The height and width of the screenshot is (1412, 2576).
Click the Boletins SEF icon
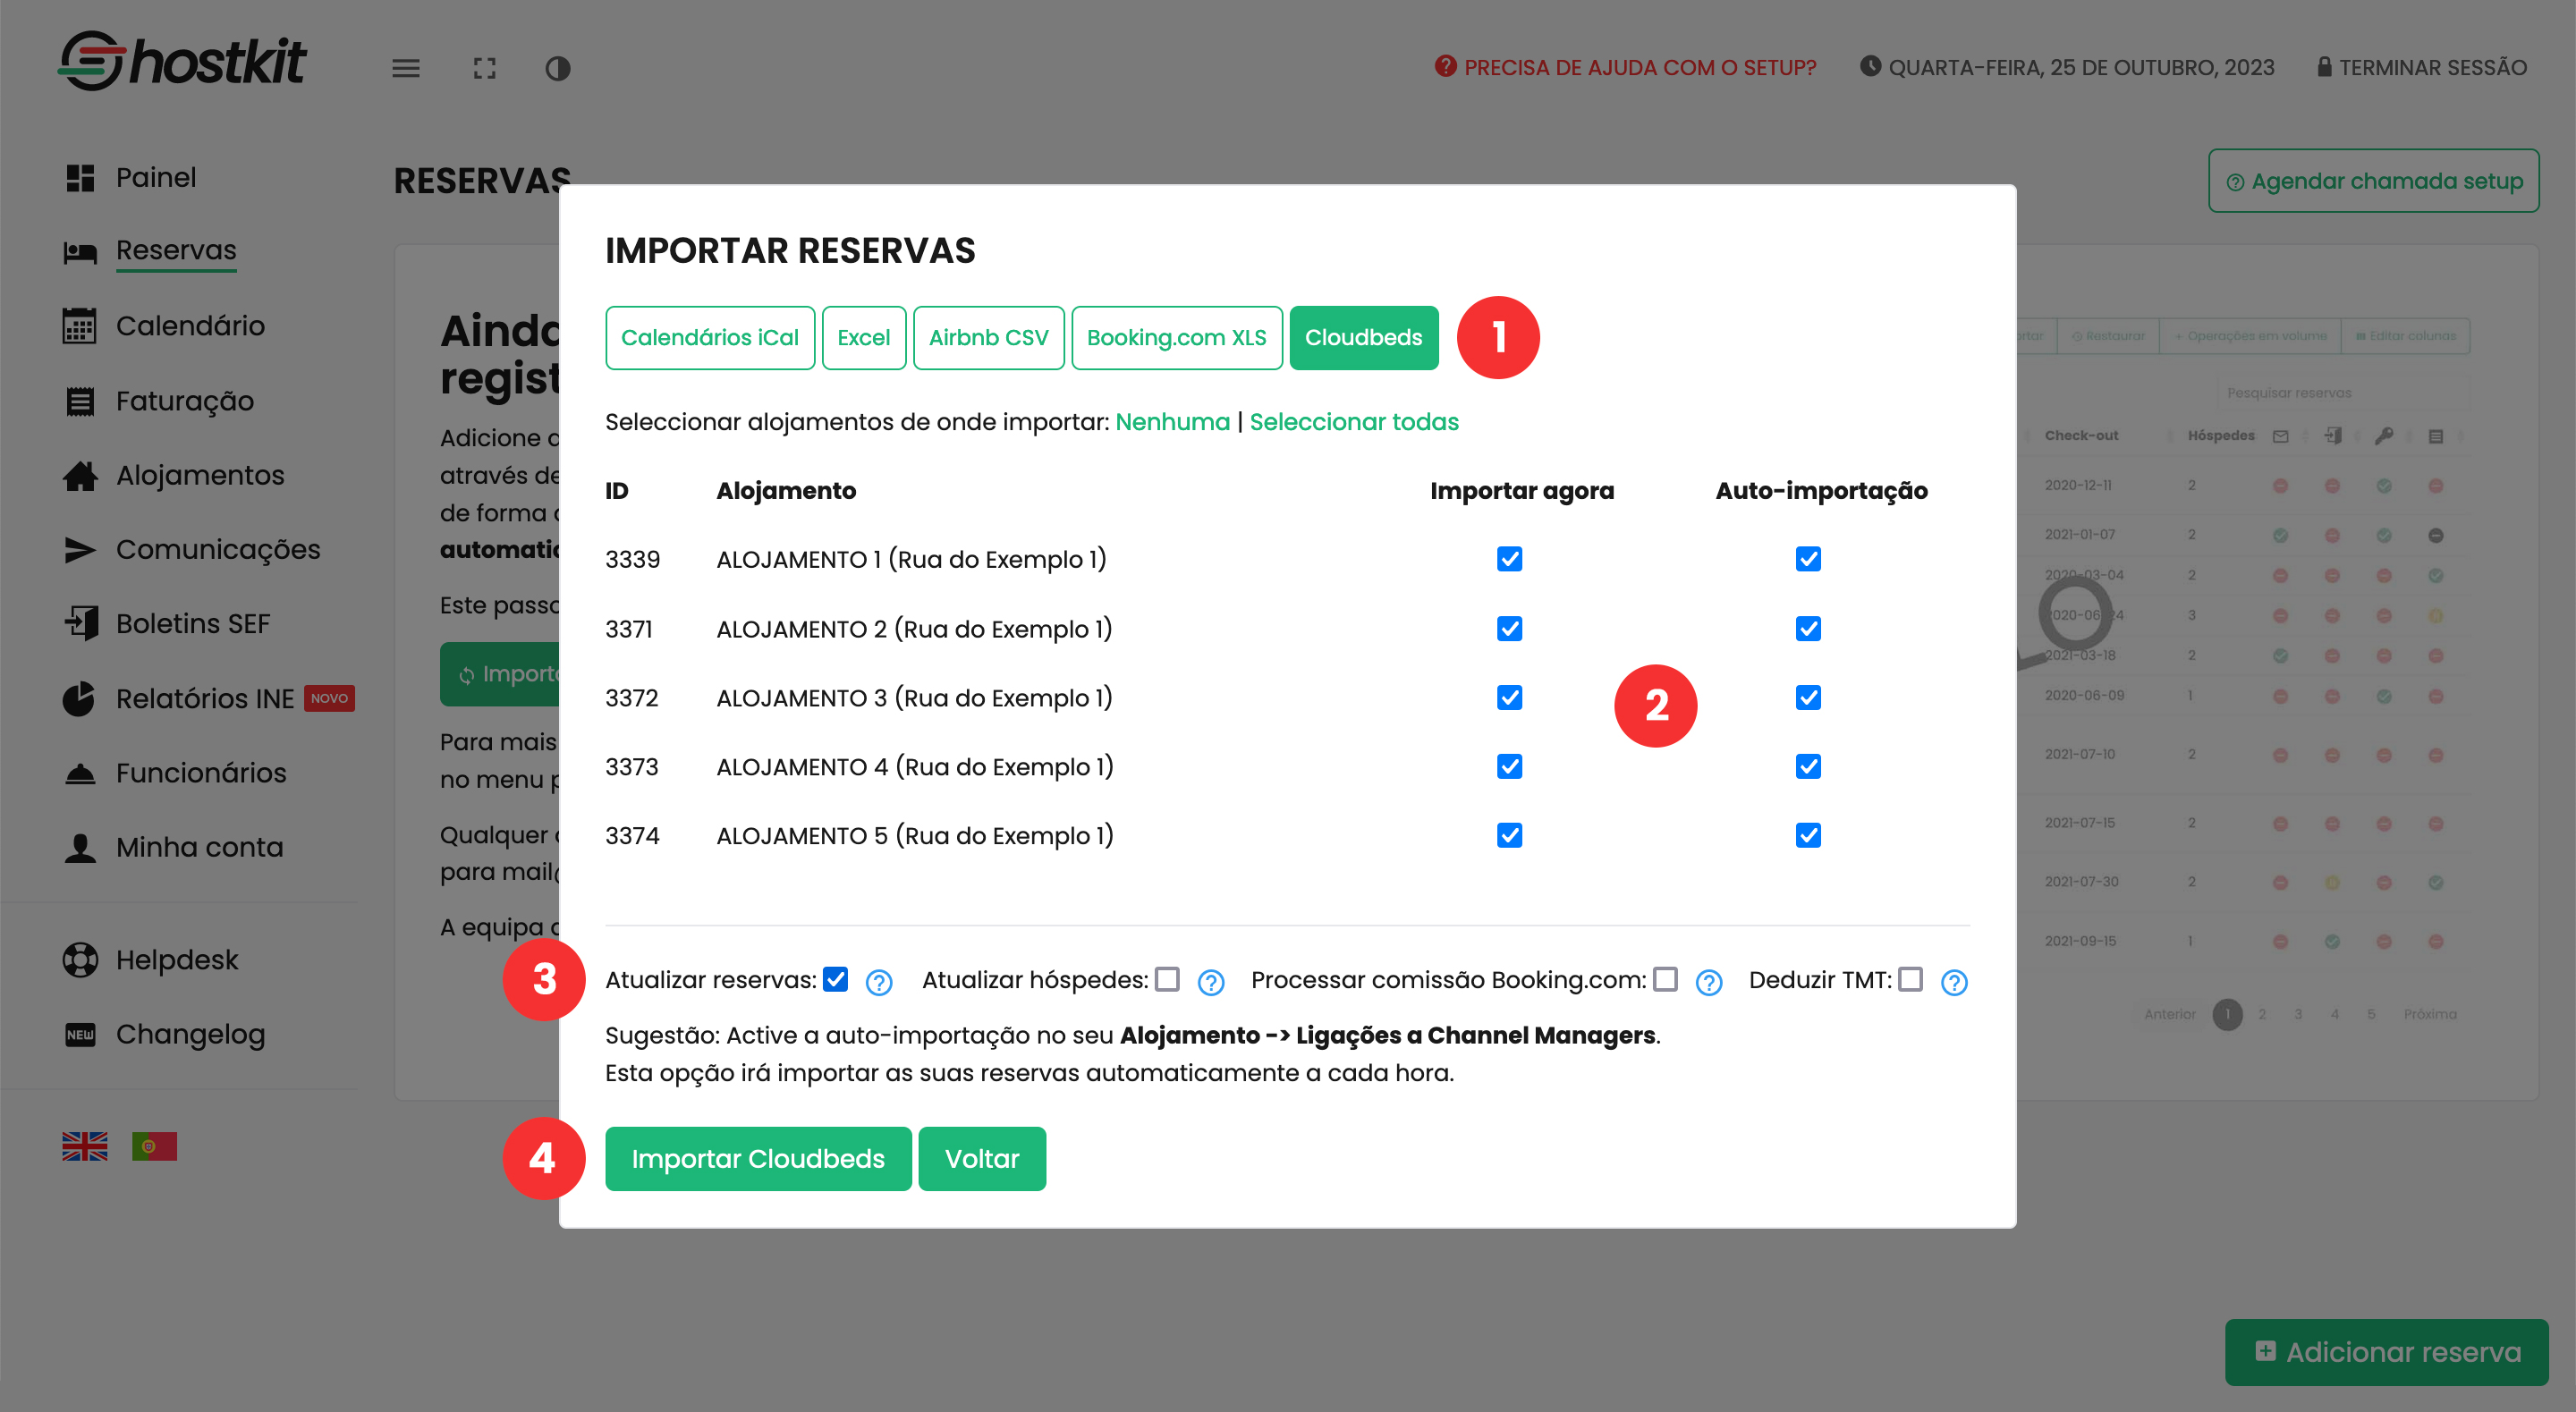[x=80, y=623]
